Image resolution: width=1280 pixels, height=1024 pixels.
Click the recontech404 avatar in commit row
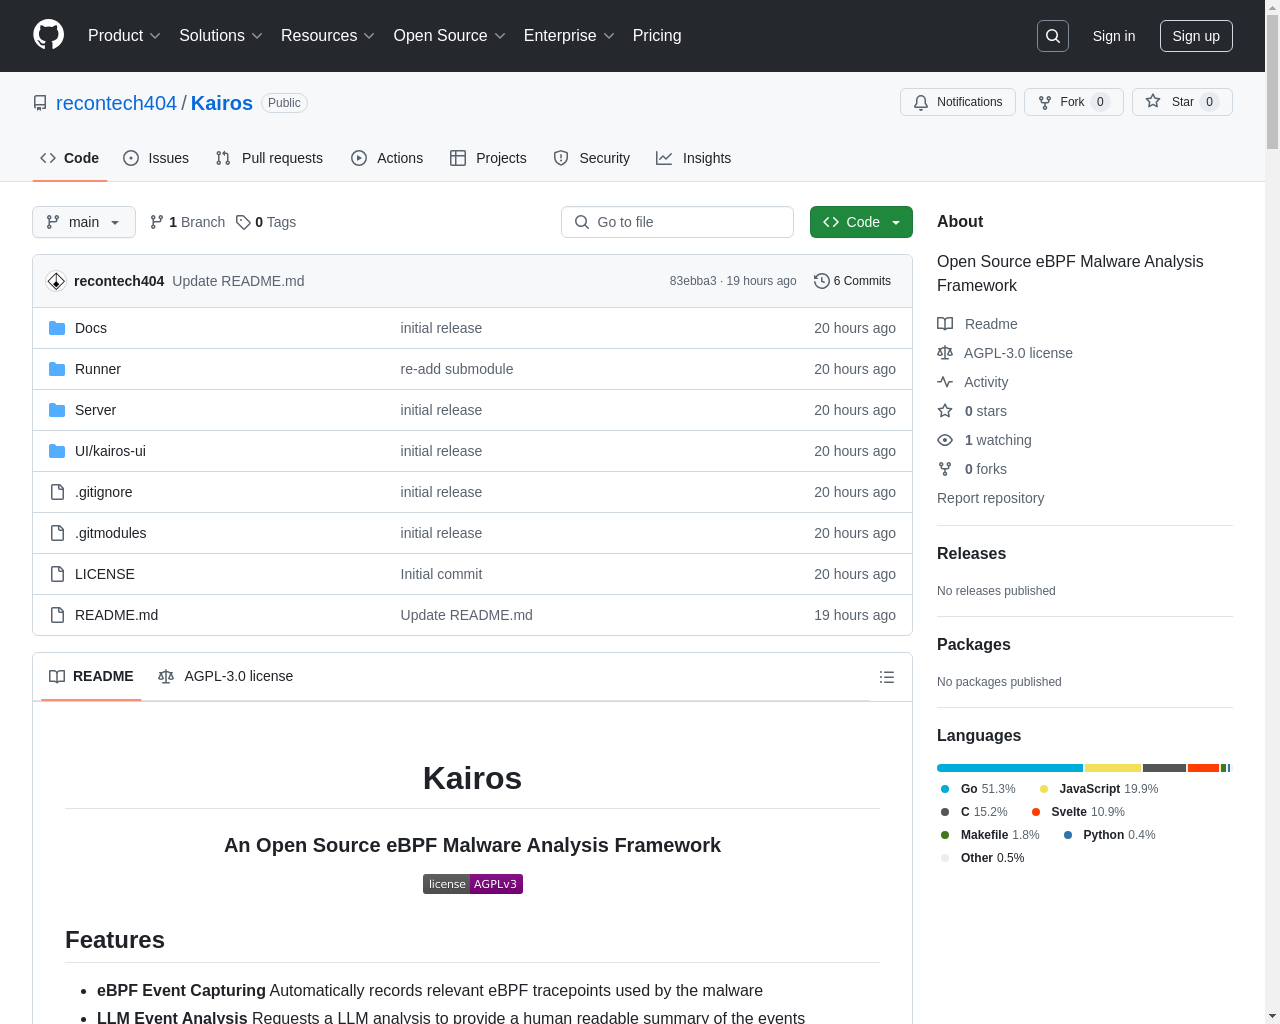pyautogui.click(x=56, y=281)
